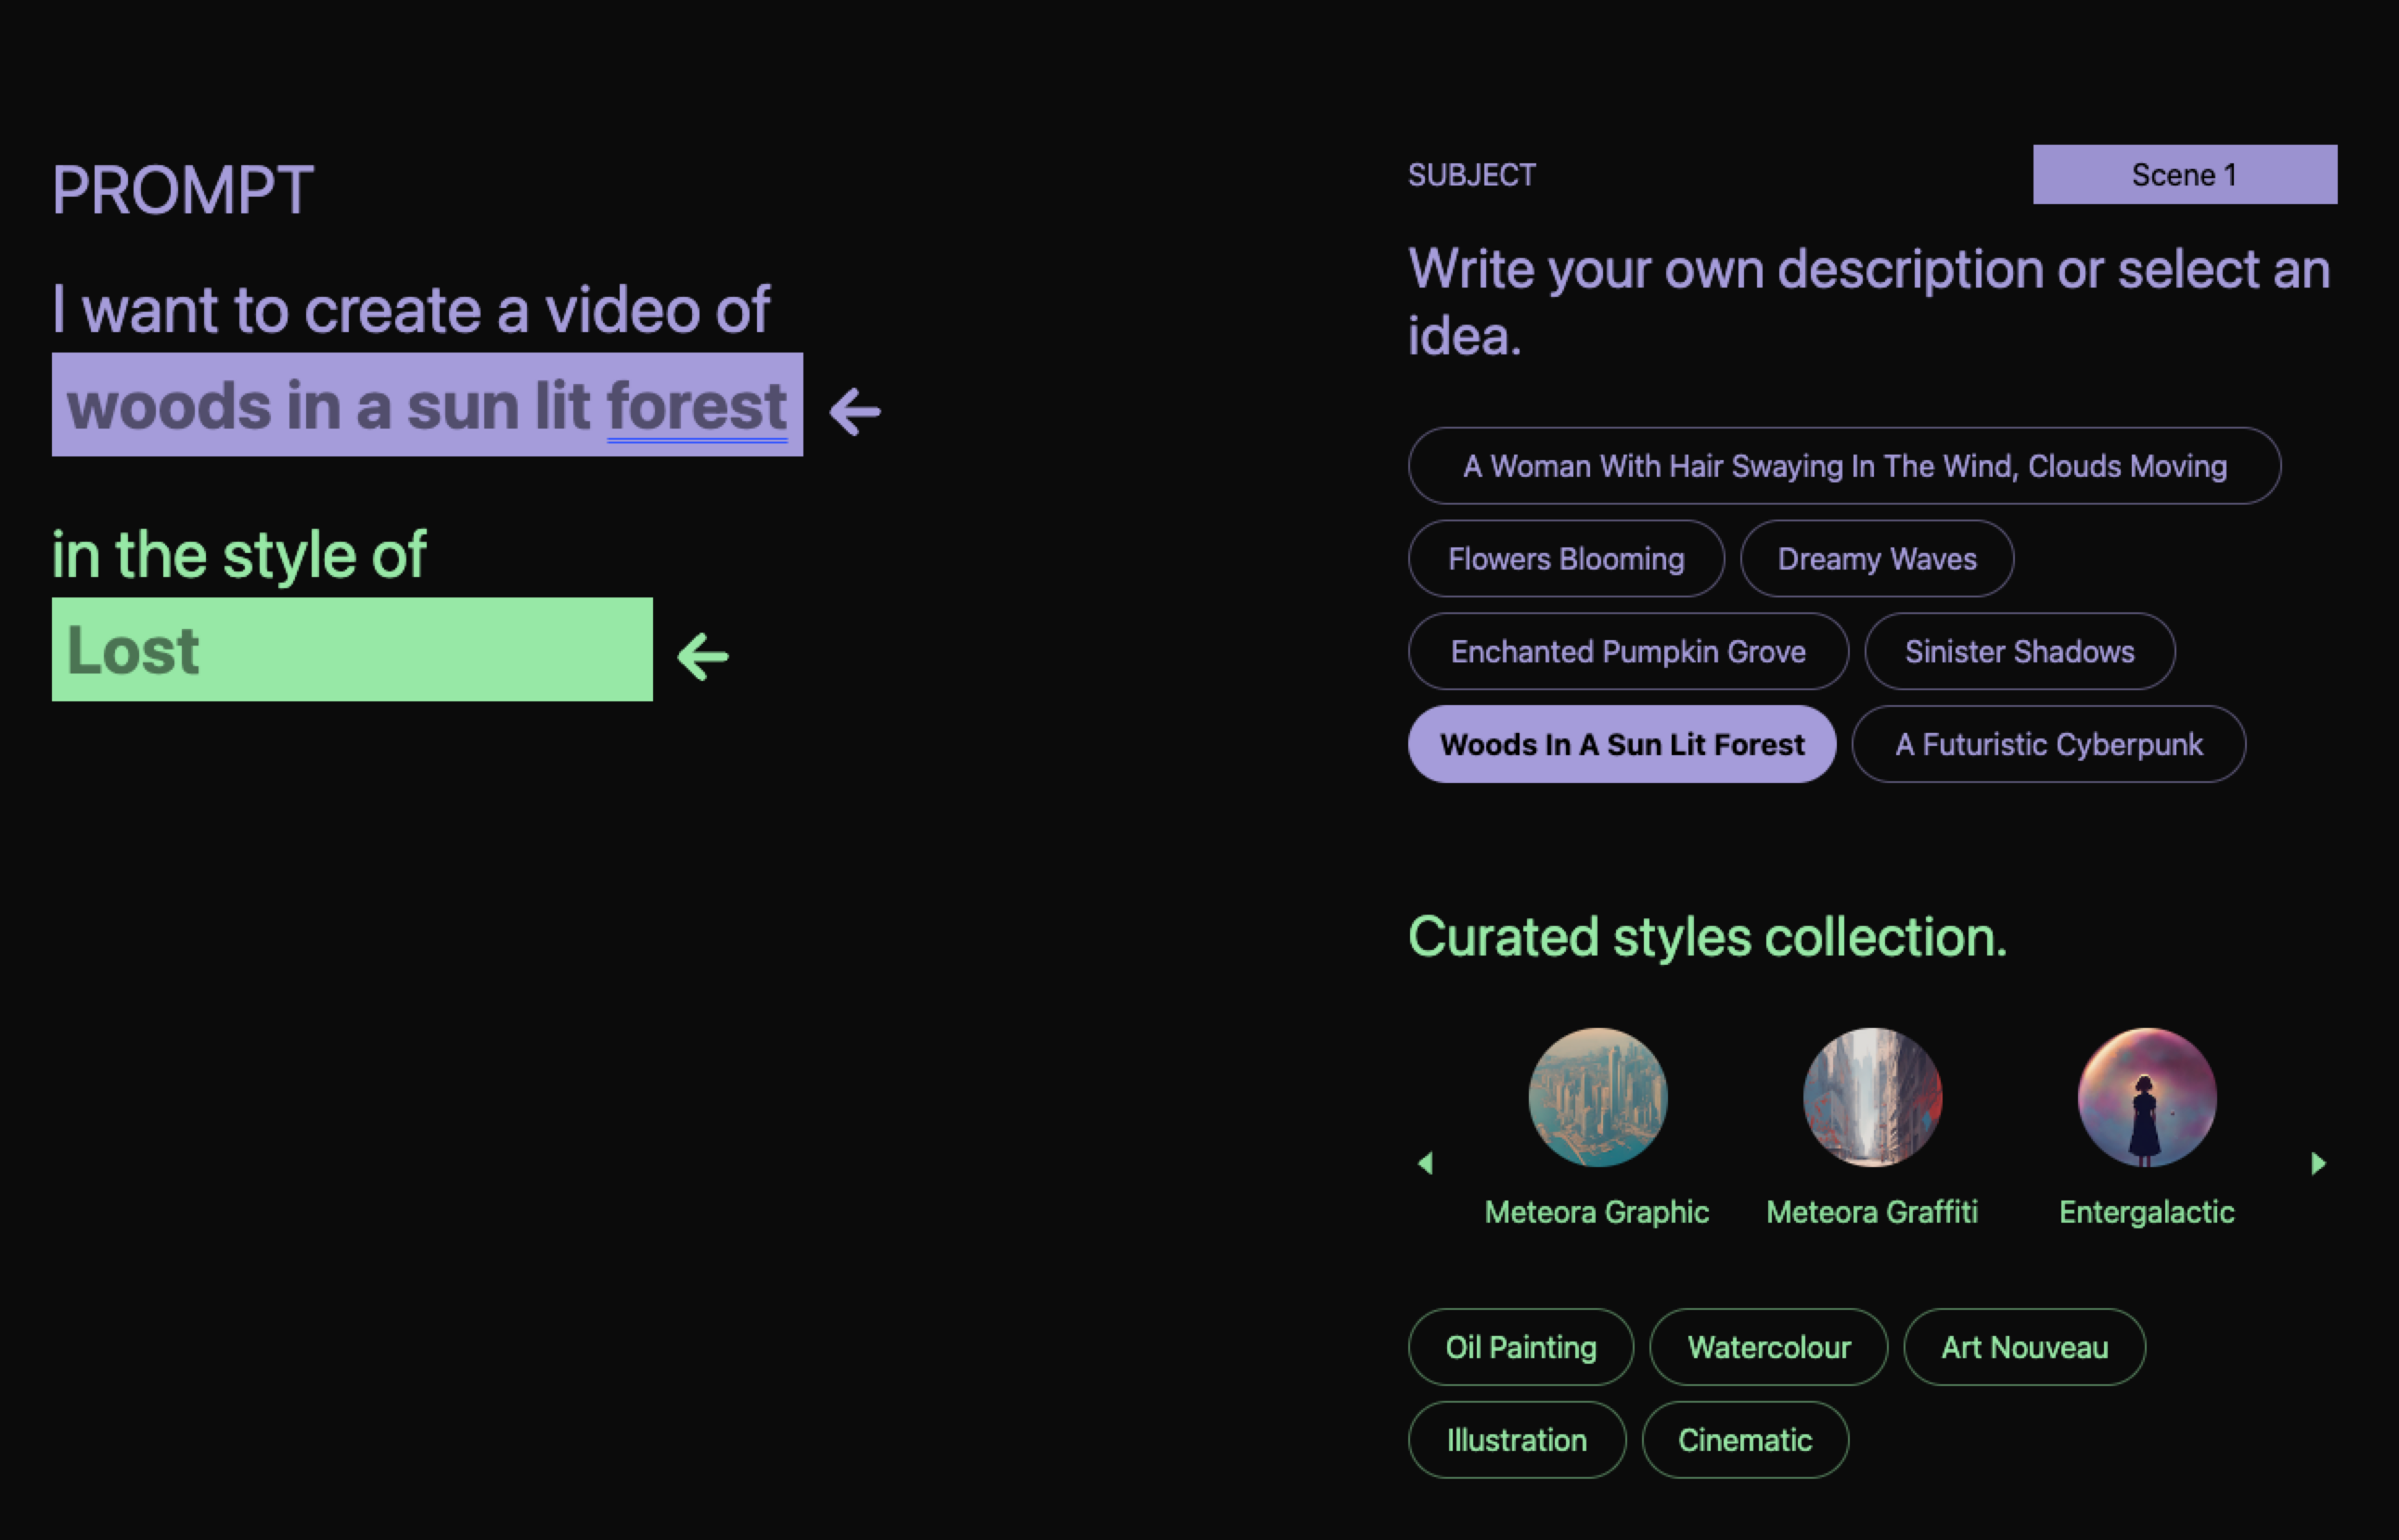2399x1540 pixels.
Task: Choose the Meteora Graffiti style thumbnail
Action: pyautogui.click(x=1871, y=1097)
